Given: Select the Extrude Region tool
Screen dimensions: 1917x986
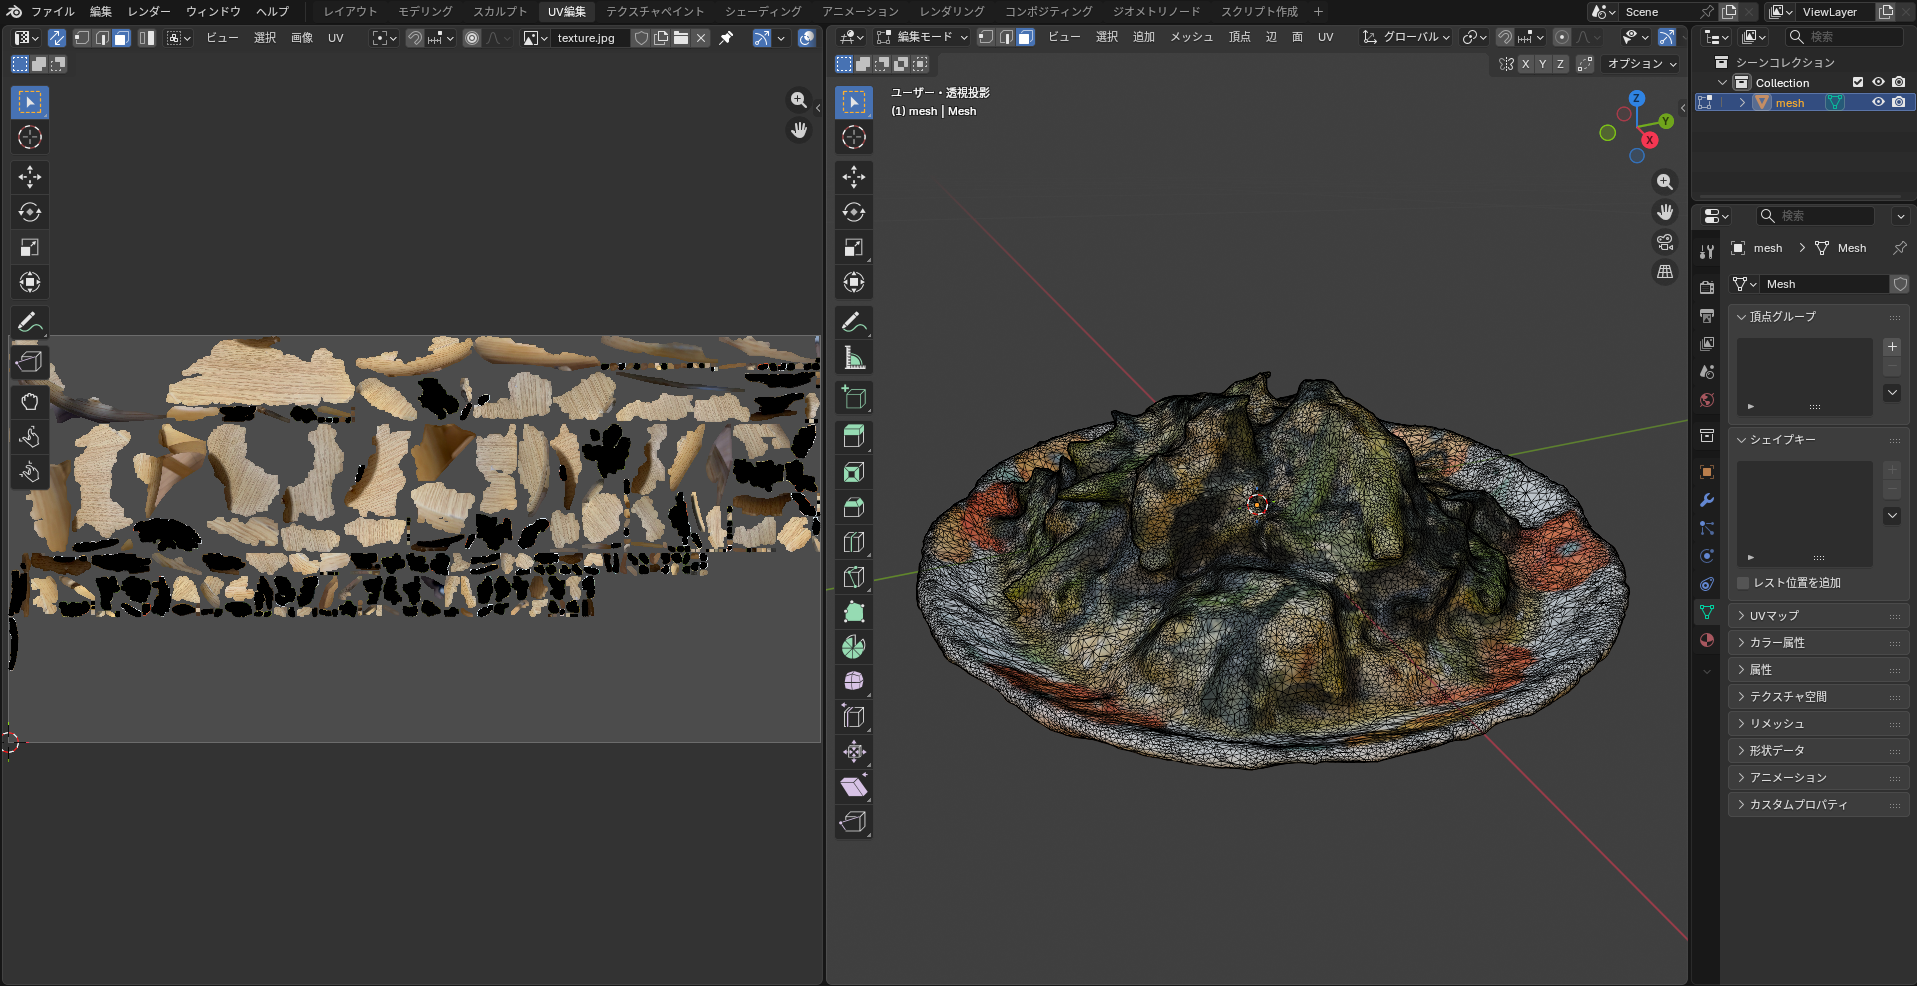Looking at the screenshot, I should 853,436.
